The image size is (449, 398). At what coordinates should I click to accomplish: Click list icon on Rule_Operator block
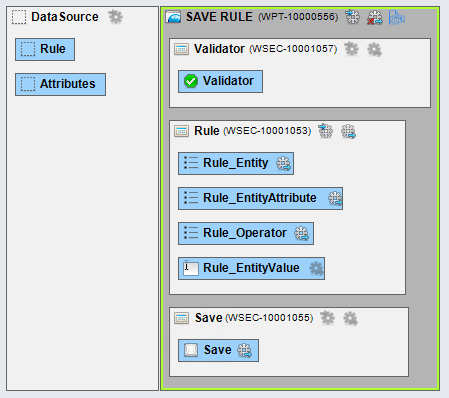tap(191, 233)
